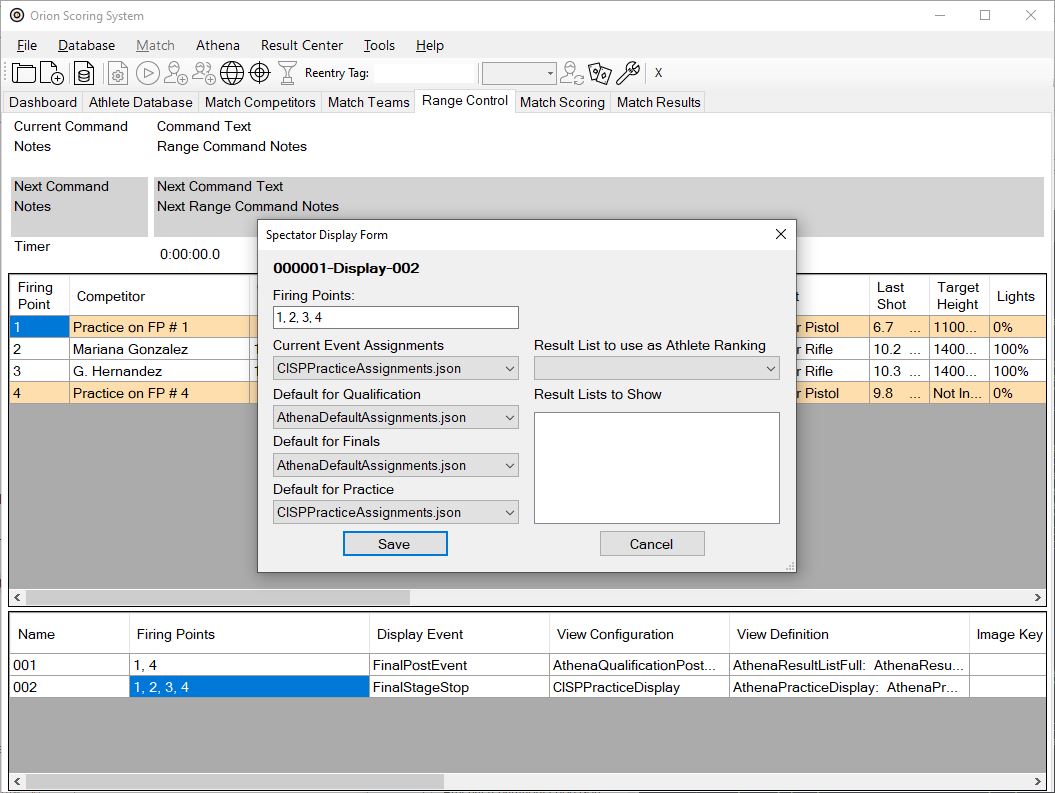Click the scoring cards icon in toolbar
This screenshot has height=793, width=1055.
coord(599,72)
